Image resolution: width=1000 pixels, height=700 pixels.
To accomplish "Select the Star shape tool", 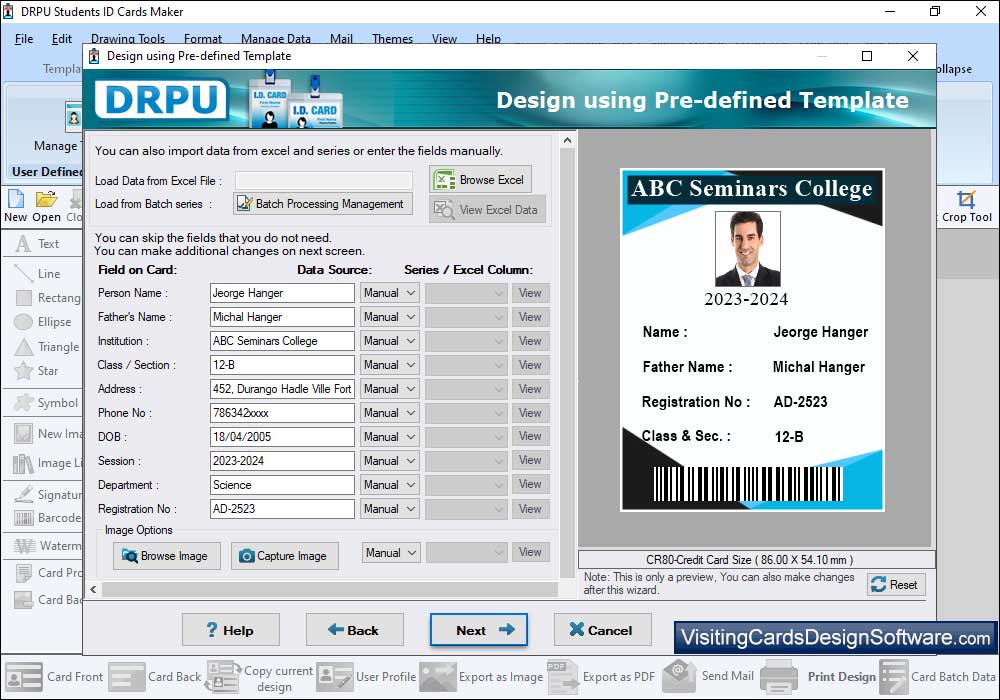I will pyautogui.click(x=37, y=370).
